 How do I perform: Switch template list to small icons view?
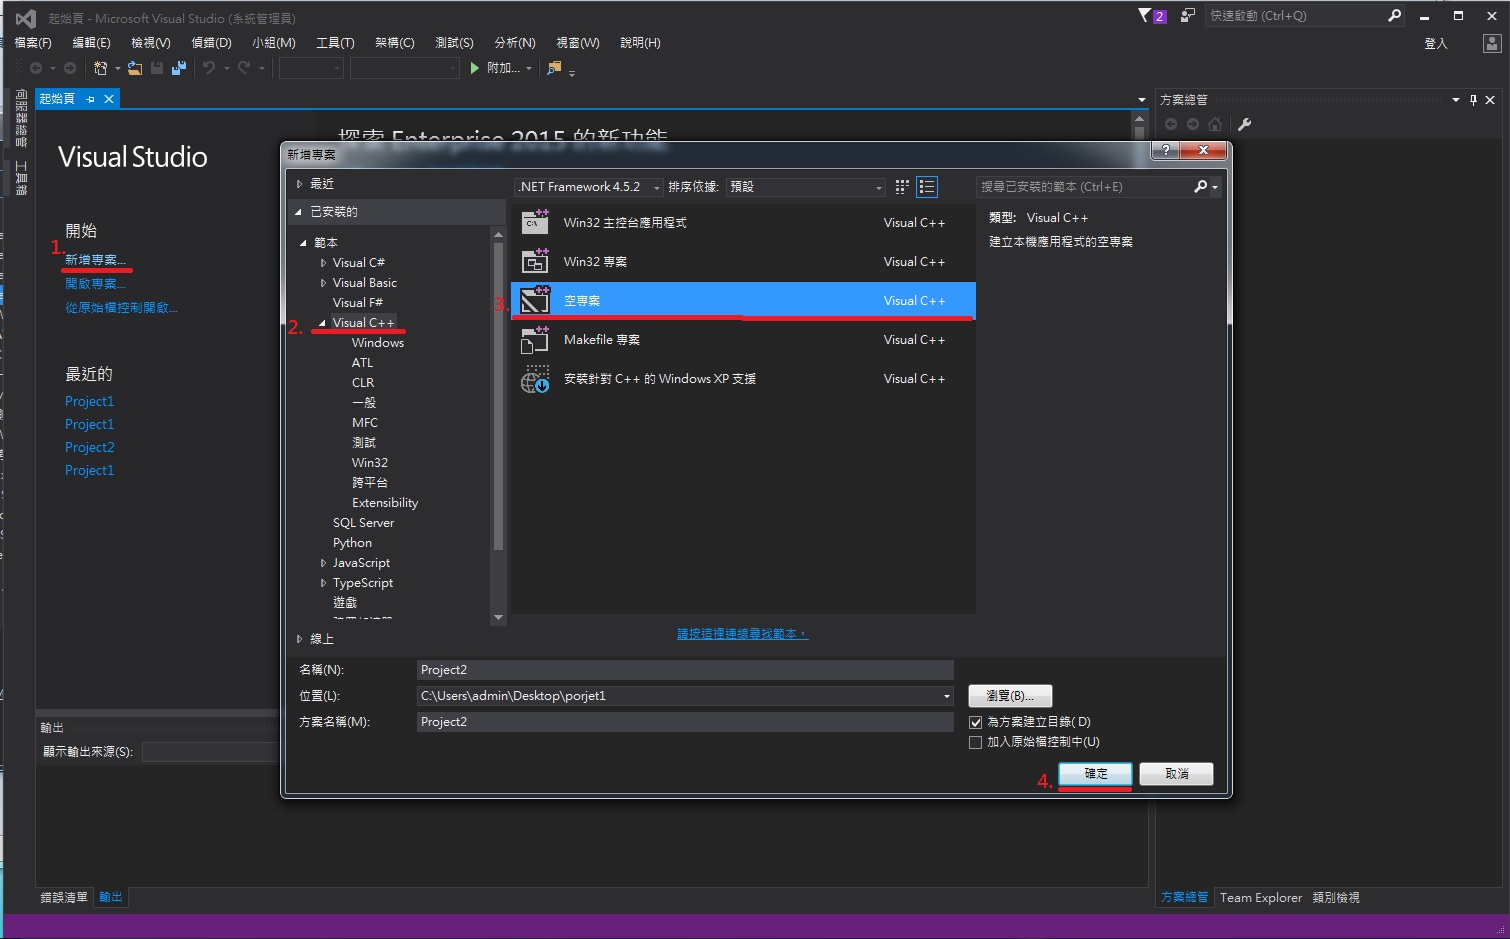click(901, 187)
